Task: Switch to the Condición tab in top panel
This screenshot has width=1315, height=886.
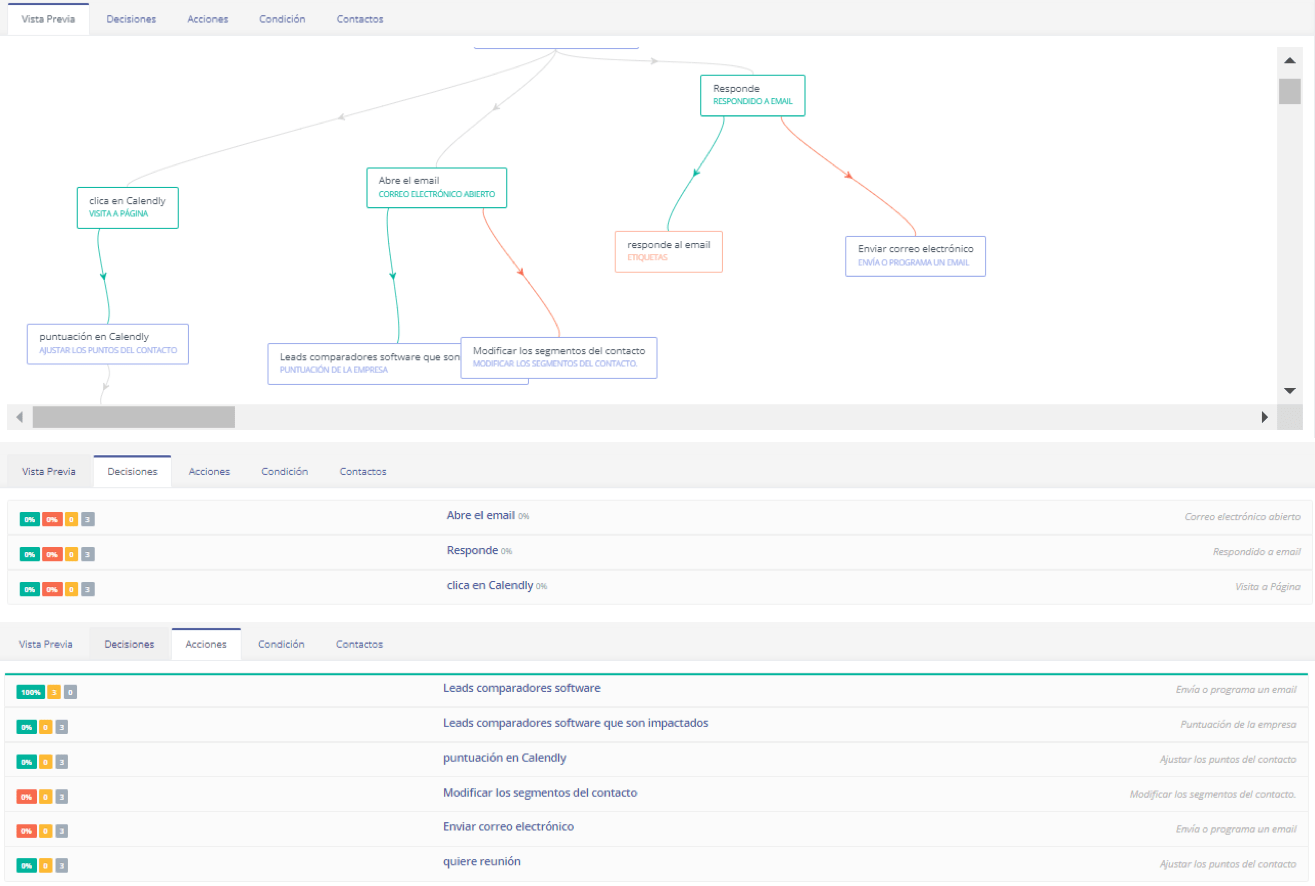Action: point(281,19)
